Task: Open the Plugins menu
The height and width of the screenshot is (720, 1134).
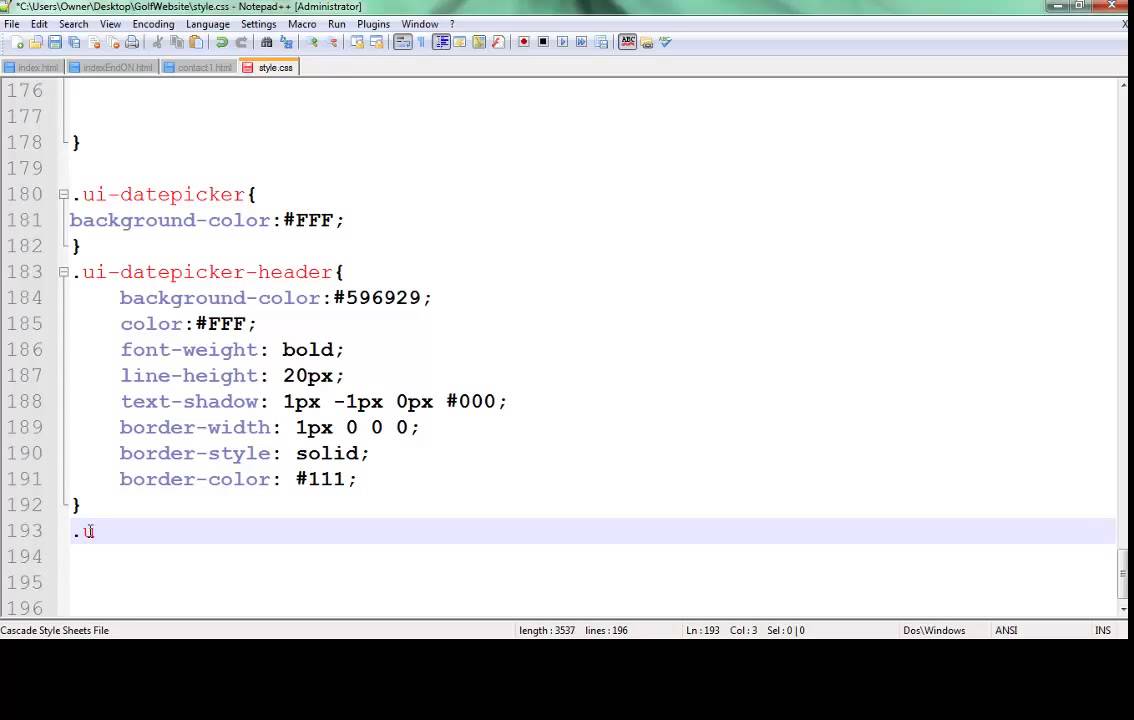Action: (373, 24)
